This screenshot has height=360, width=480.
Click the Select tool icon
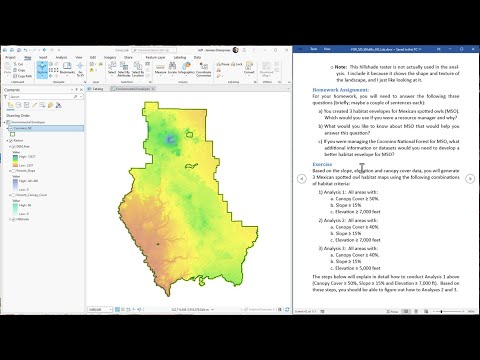pyautogui.click(x=112, y=68)
